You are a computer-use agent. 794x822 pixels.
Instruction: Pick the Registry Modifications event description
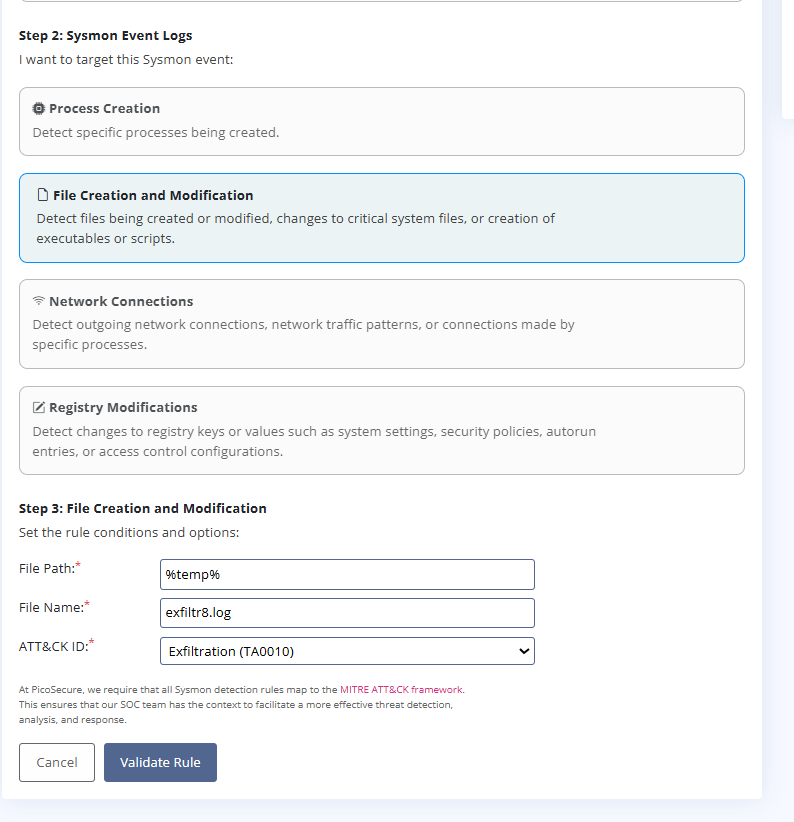[314, 441]
